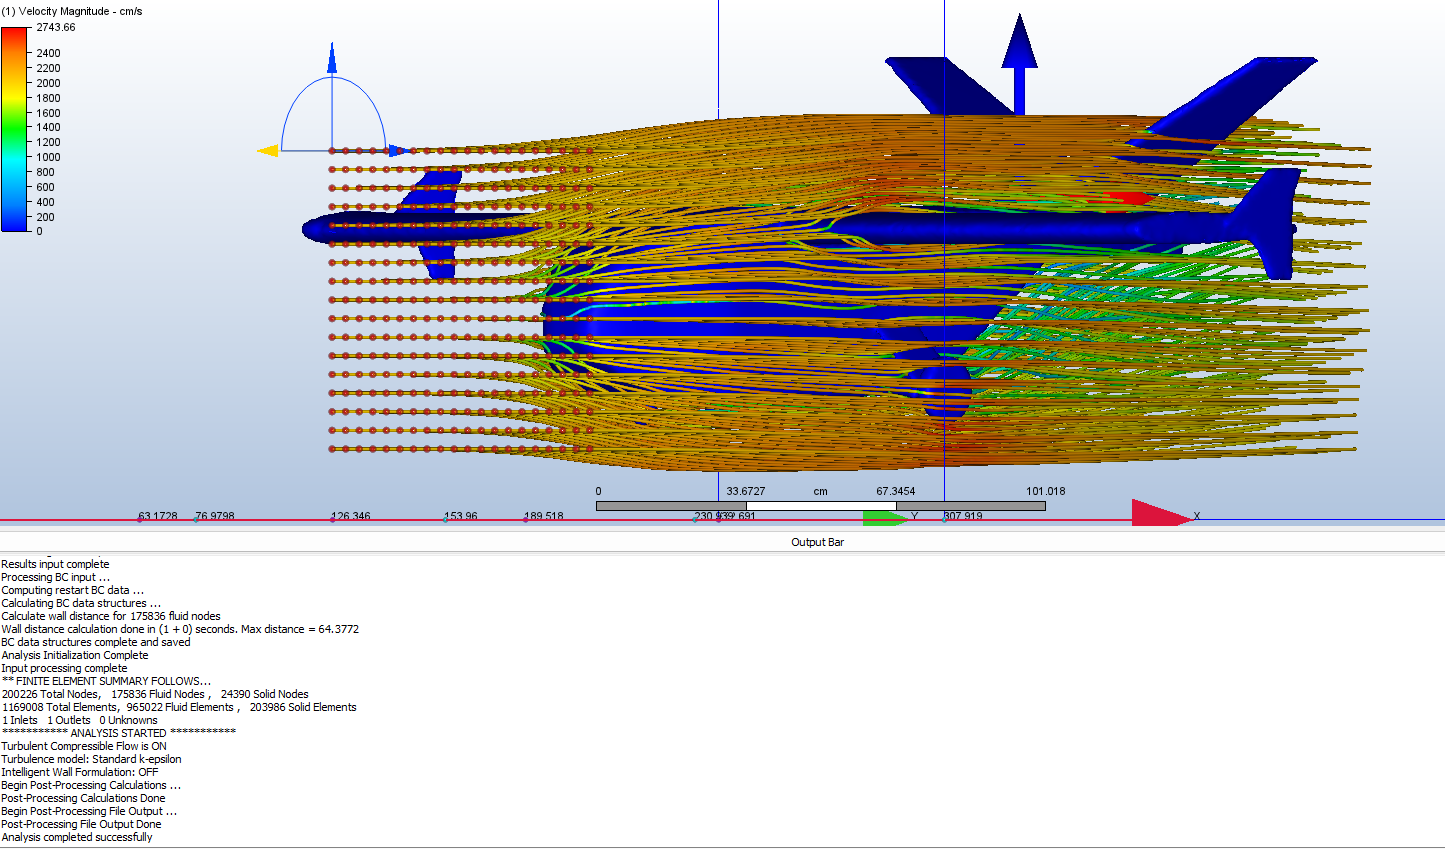This screenshot has width=1445, height=849.
Task: Click the 2400 legend tick label
Action: click(x=48, y=53)
